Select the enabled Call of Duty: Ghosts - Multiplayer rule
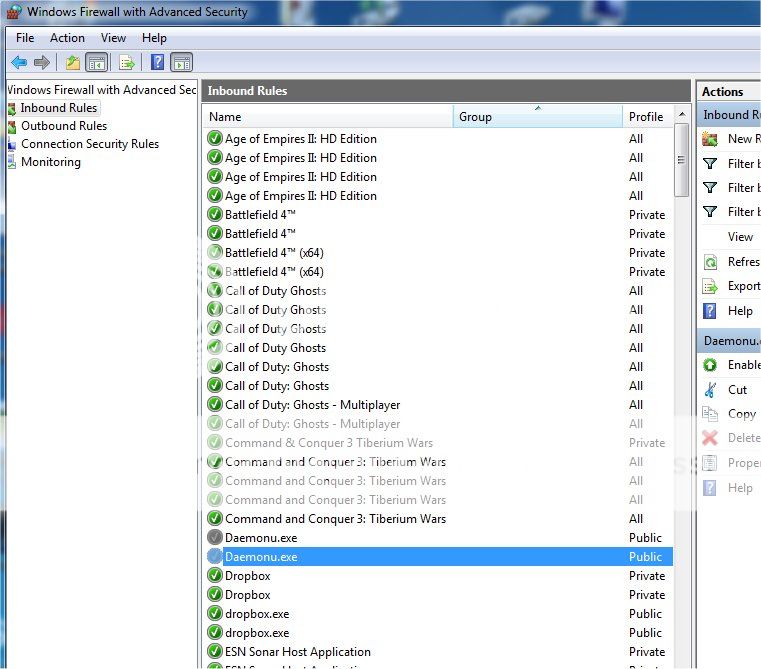Viewport: 761px width, 669px height. click(x=312, y=405)
